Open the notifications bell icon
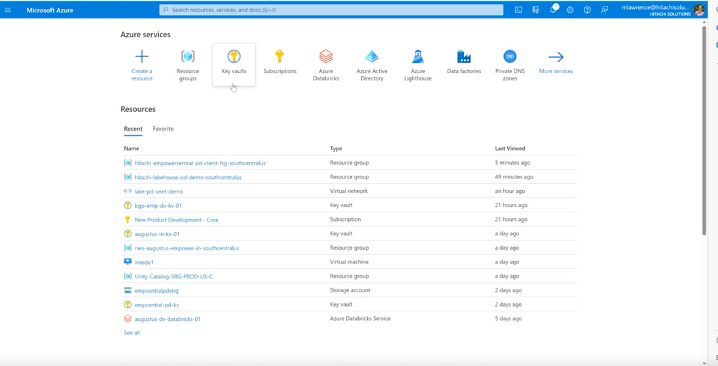 (x=553, y=10)
